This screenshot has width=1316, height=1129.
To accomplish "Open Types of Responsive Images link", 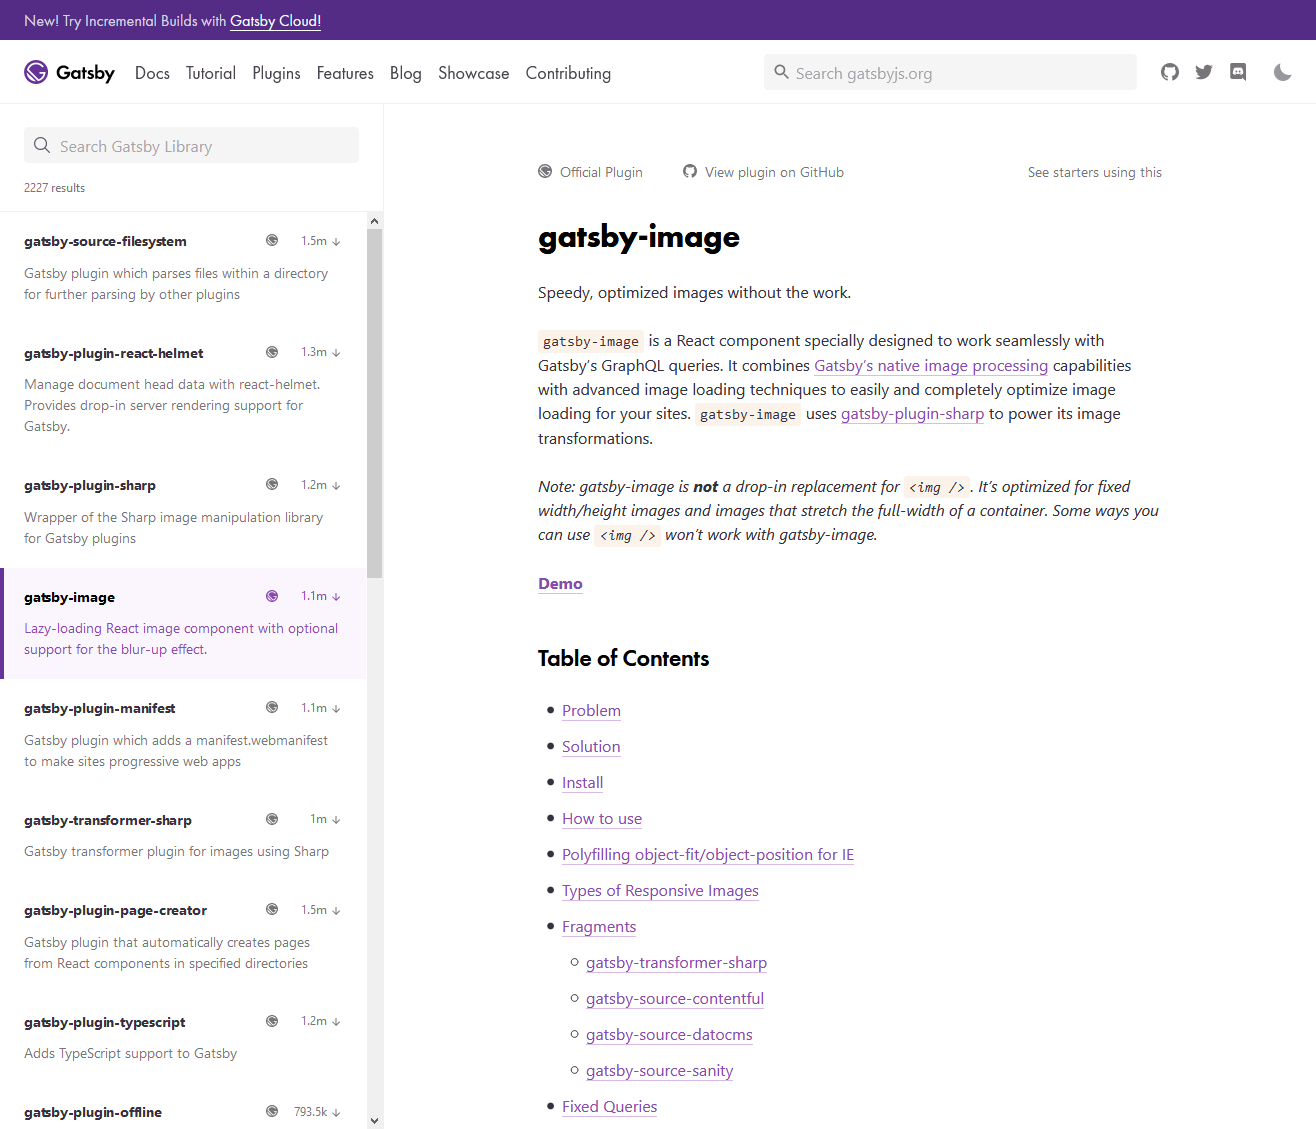I will [x=660, y=891].
